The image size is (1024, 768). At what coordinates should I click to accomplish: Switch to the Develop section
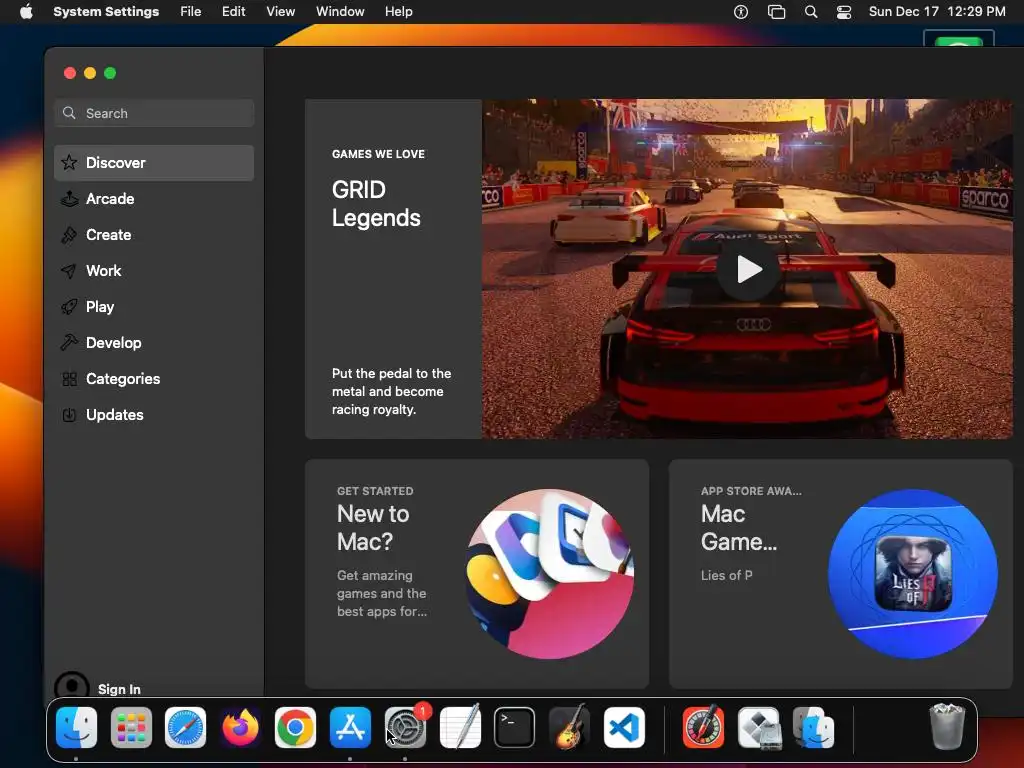154,342
